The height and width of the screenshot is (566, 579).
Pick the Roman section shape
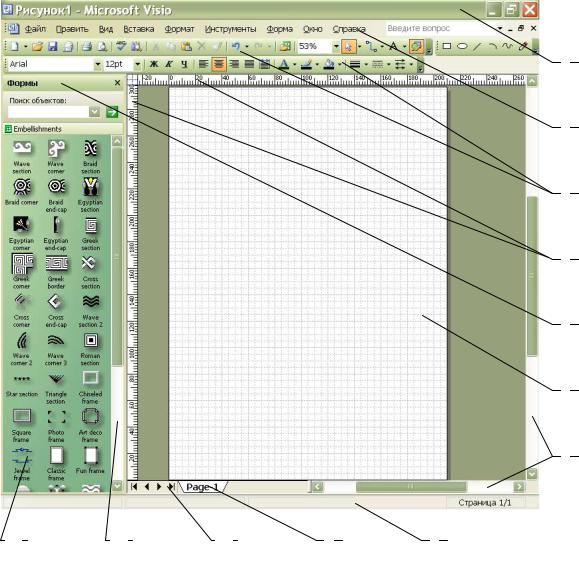tap(90, 349)
